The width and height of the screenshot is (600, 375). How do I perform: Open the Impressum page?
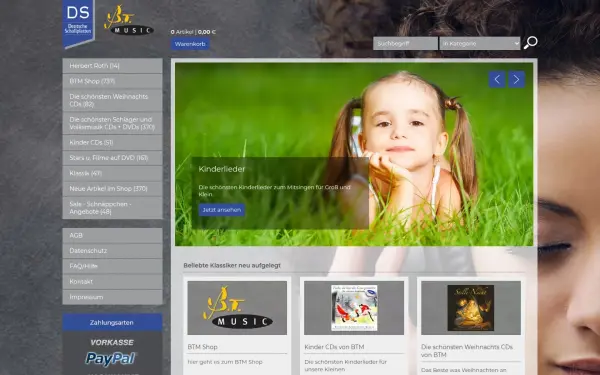(x=112, y=297)
